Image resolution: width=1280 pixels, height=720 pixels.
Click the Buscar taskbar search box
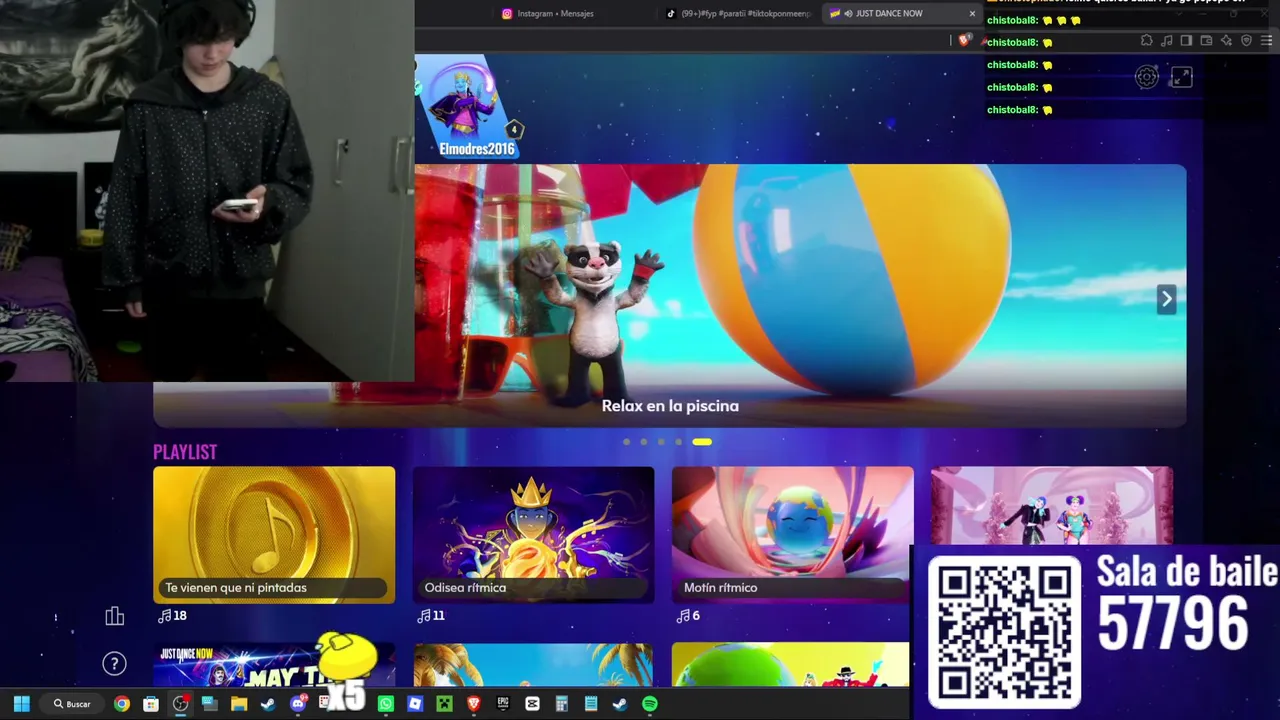click(x=73, y=704)
